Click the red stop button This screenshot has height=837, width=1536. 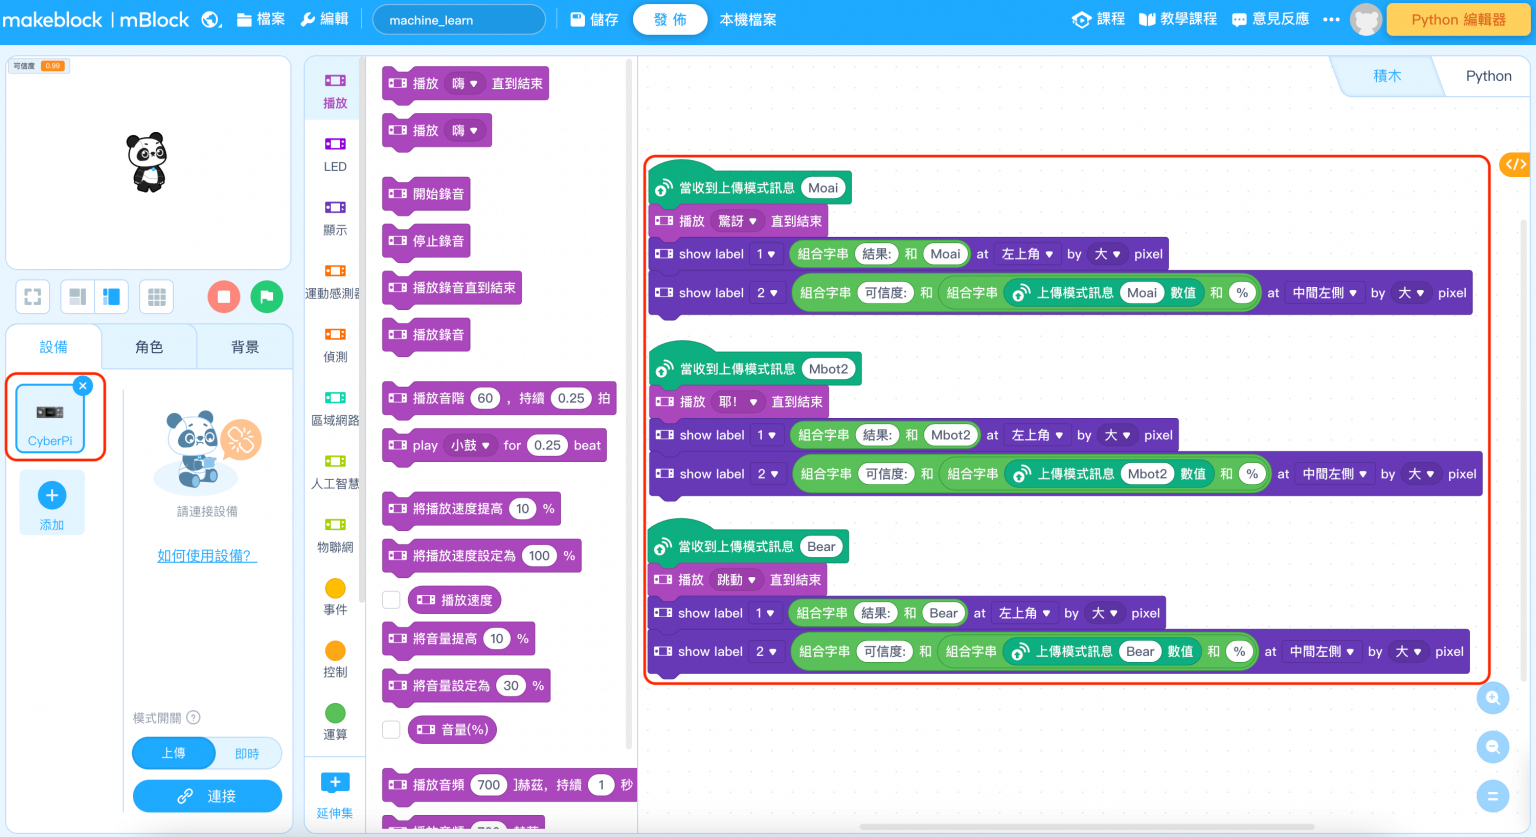pyautogui.click(x=223, y=296)
